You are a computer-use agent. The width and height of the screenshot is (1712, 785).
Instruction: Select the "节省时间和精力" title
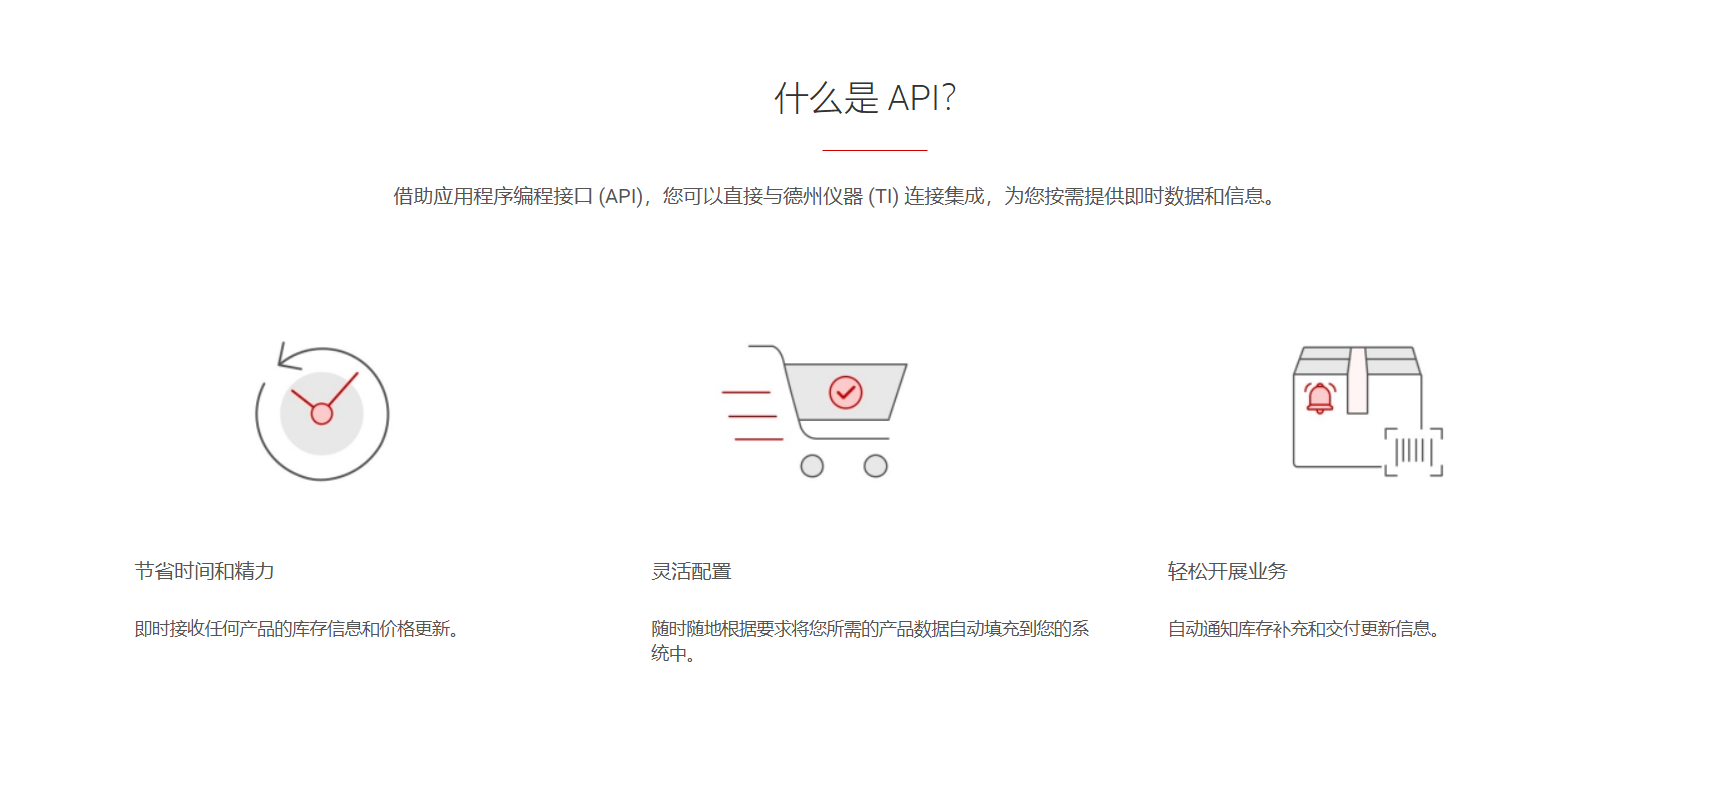(x=205, y=571)
